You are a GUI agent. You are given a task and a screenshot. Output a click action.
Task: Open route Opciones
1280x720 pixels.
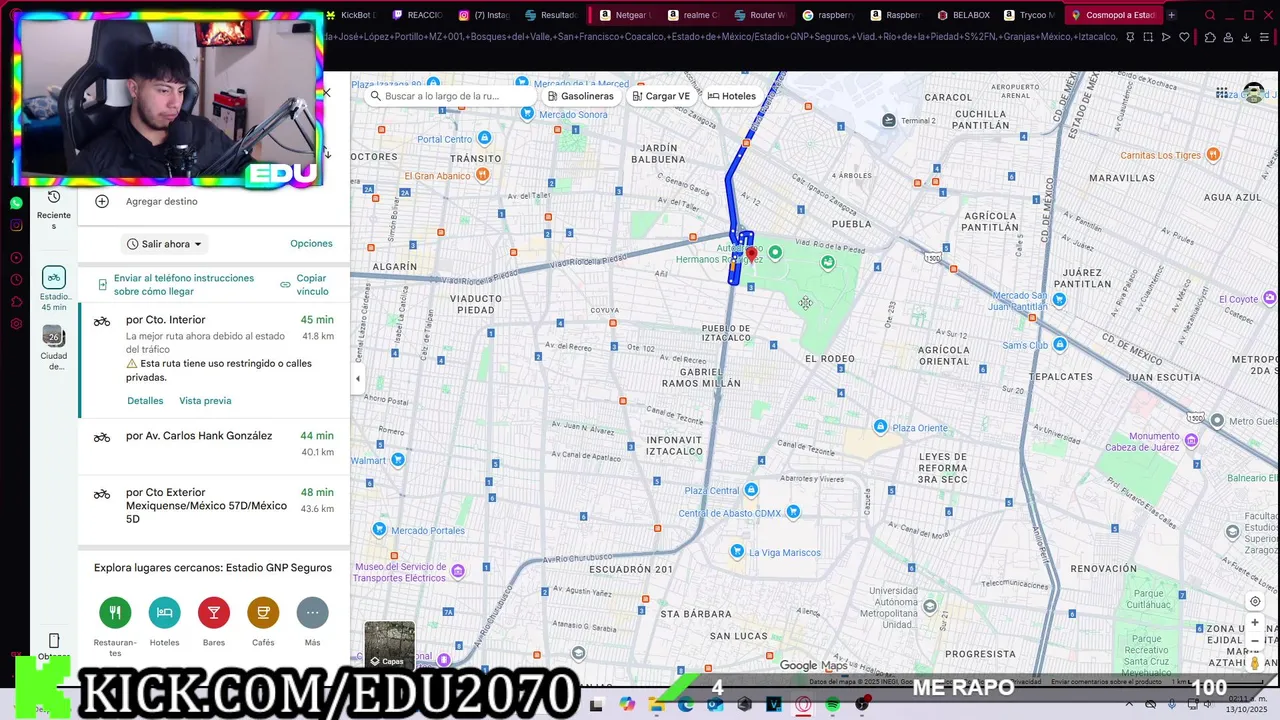click(311, 244)
